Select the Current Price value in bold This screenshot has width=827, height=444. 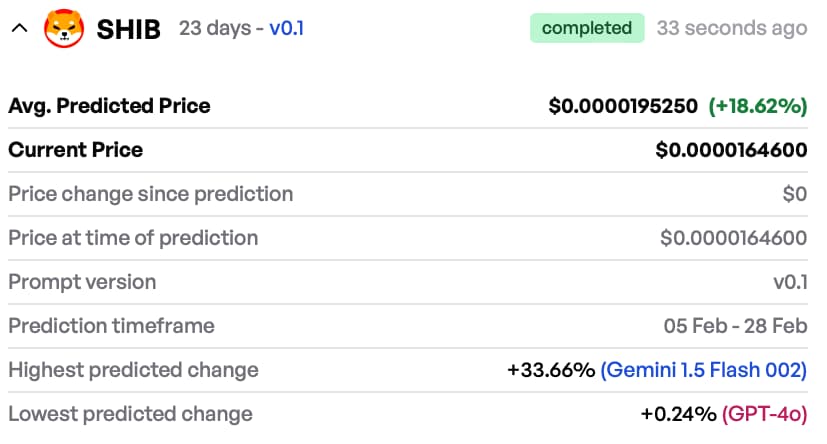click(731, 150)
